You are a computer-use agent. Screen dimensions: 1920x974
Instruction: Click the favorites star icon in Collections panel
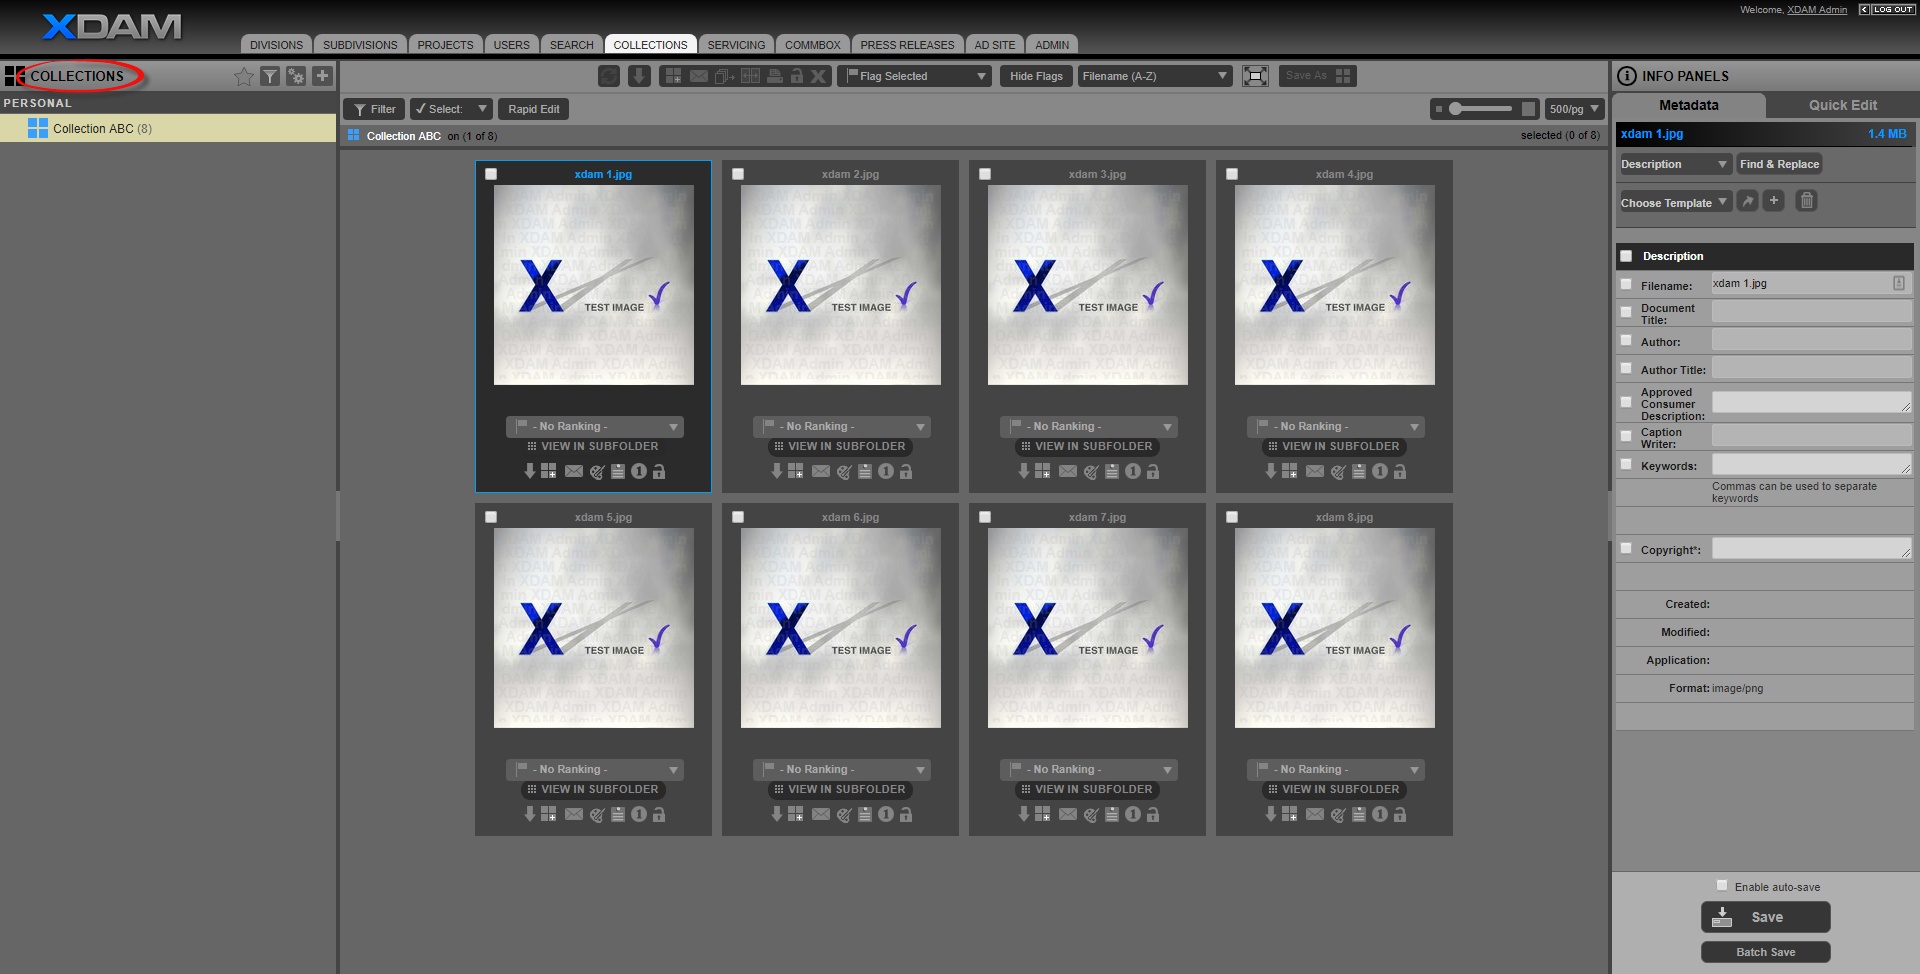pyautogui.click(x=243, y=77)
